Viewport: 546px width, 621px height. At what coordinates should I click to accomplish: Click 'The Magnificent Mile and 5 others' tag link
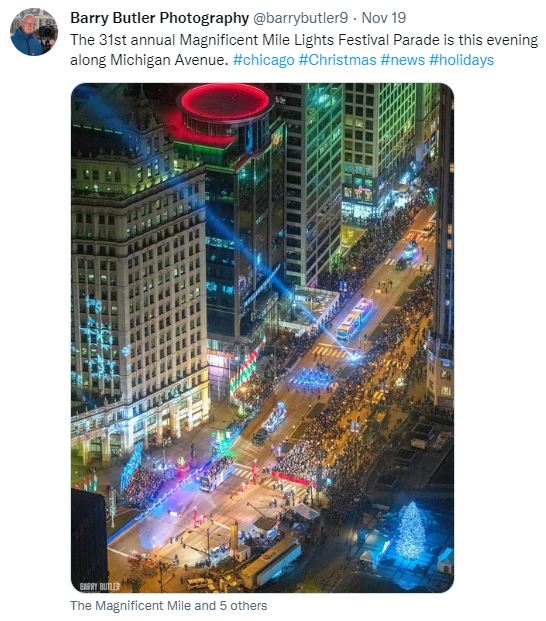(x=169, y=606)
